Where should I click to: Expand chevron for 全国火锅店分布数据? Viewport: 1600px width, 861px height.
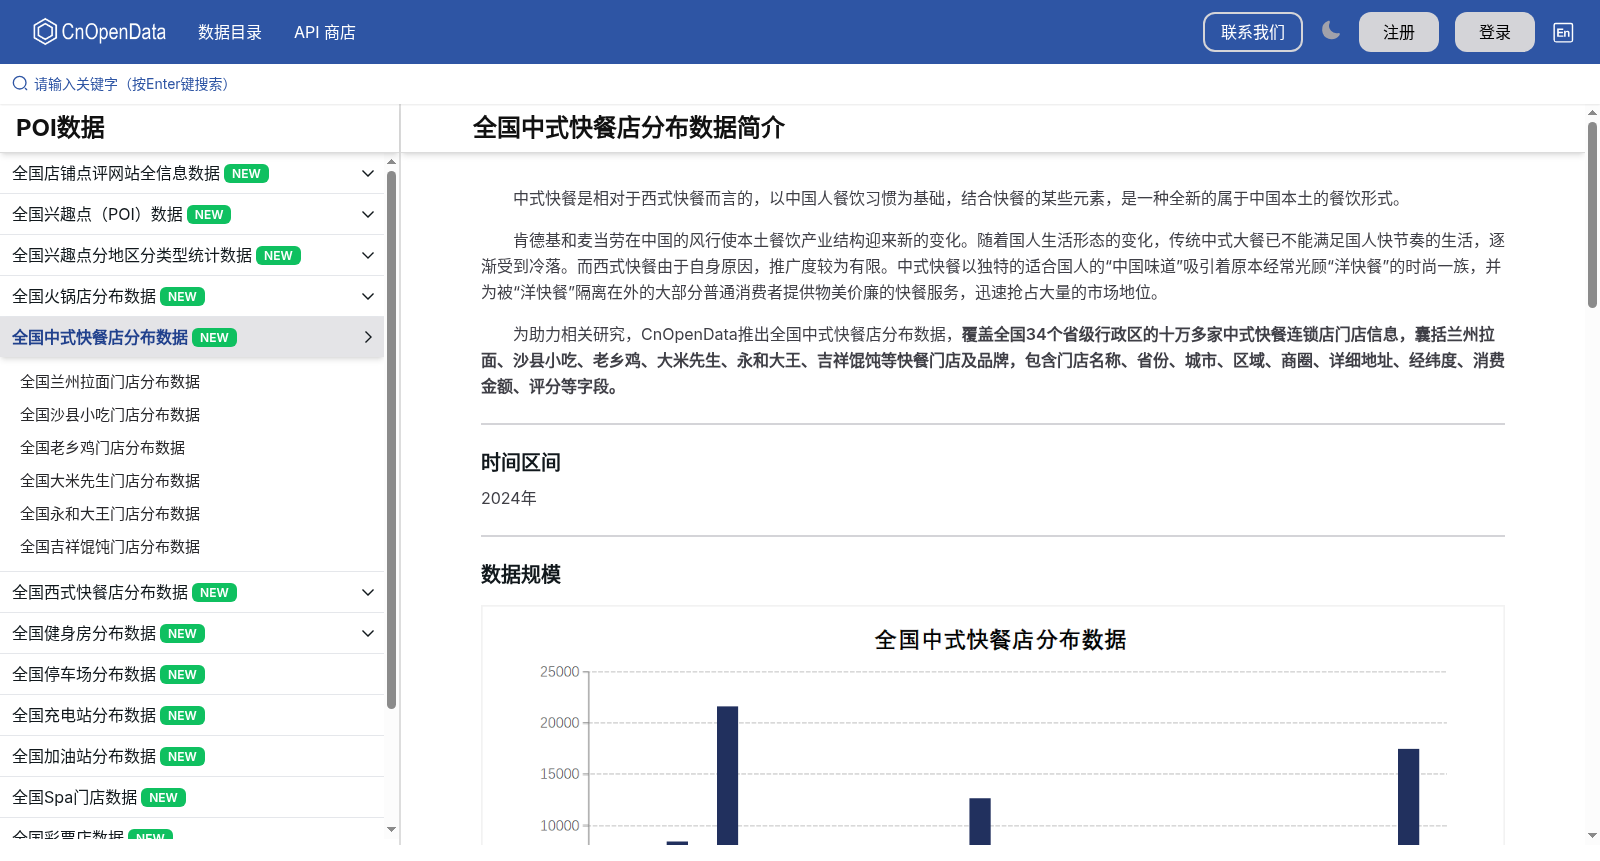click(x=368, y=297)
